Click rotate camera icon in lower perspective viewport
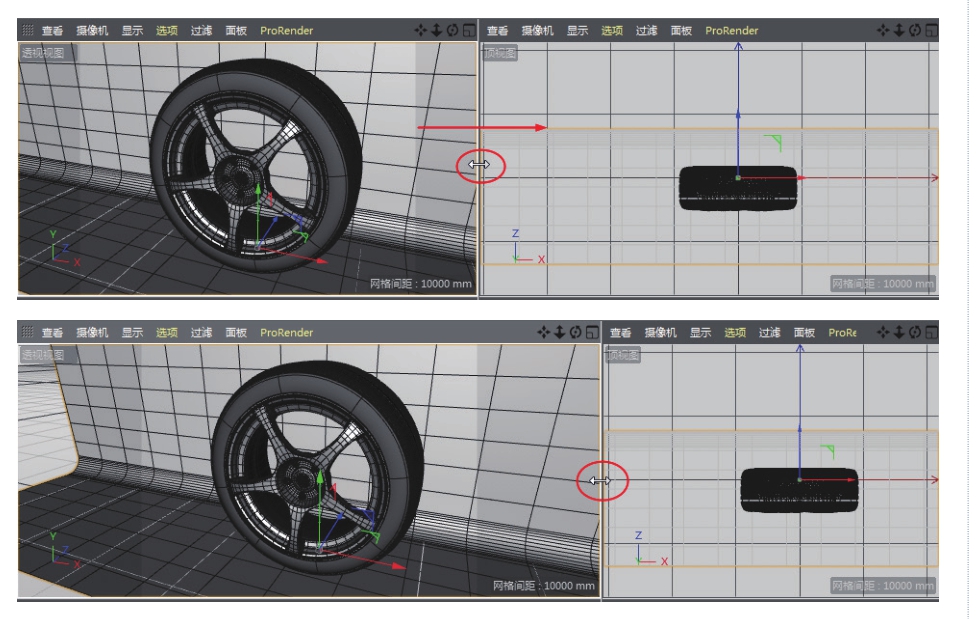Image resolution: width=976 pixels, height=619 pixels. pos(576,333)
